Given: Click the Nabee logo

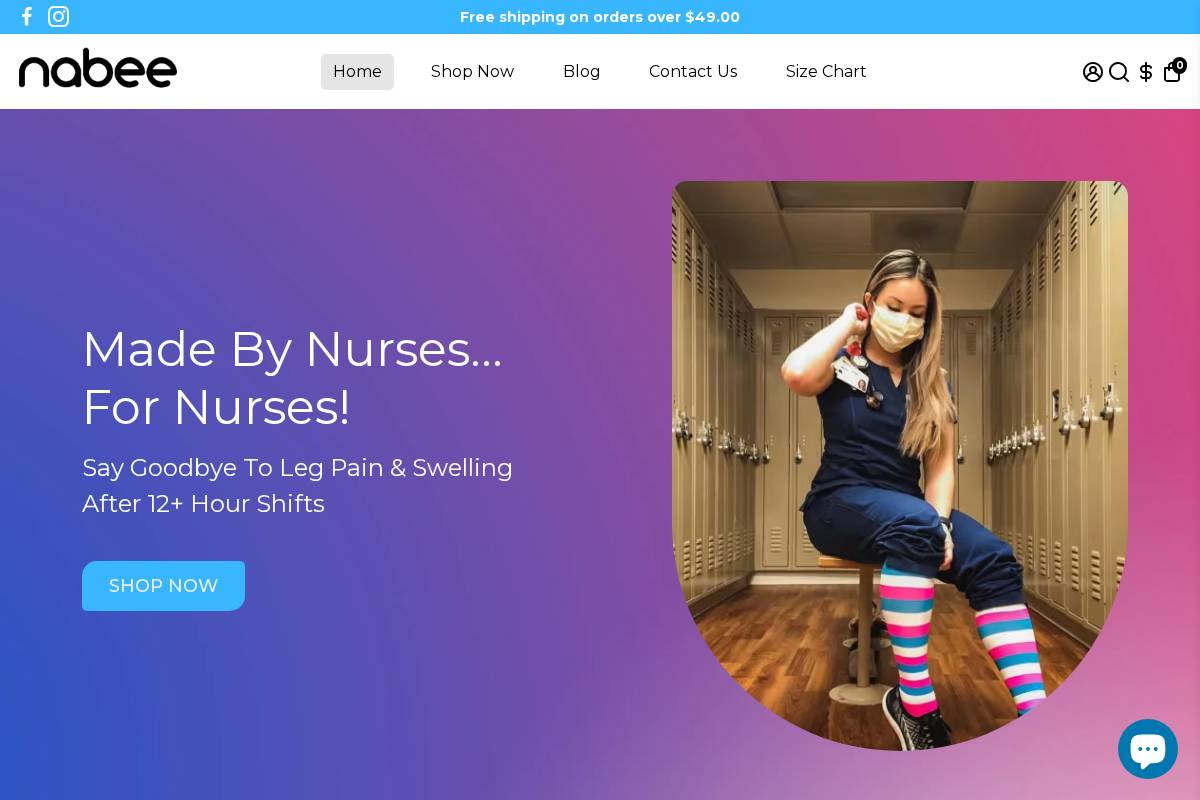Looking at the screenshot, I should (97, 68).
